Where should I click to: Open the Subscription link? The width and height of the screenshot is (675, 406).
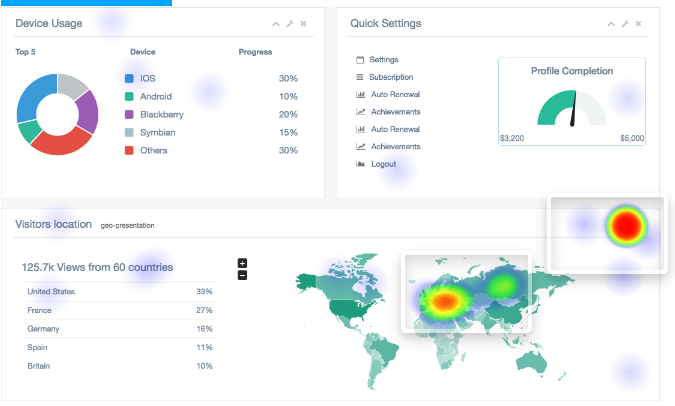click(391, 77)
